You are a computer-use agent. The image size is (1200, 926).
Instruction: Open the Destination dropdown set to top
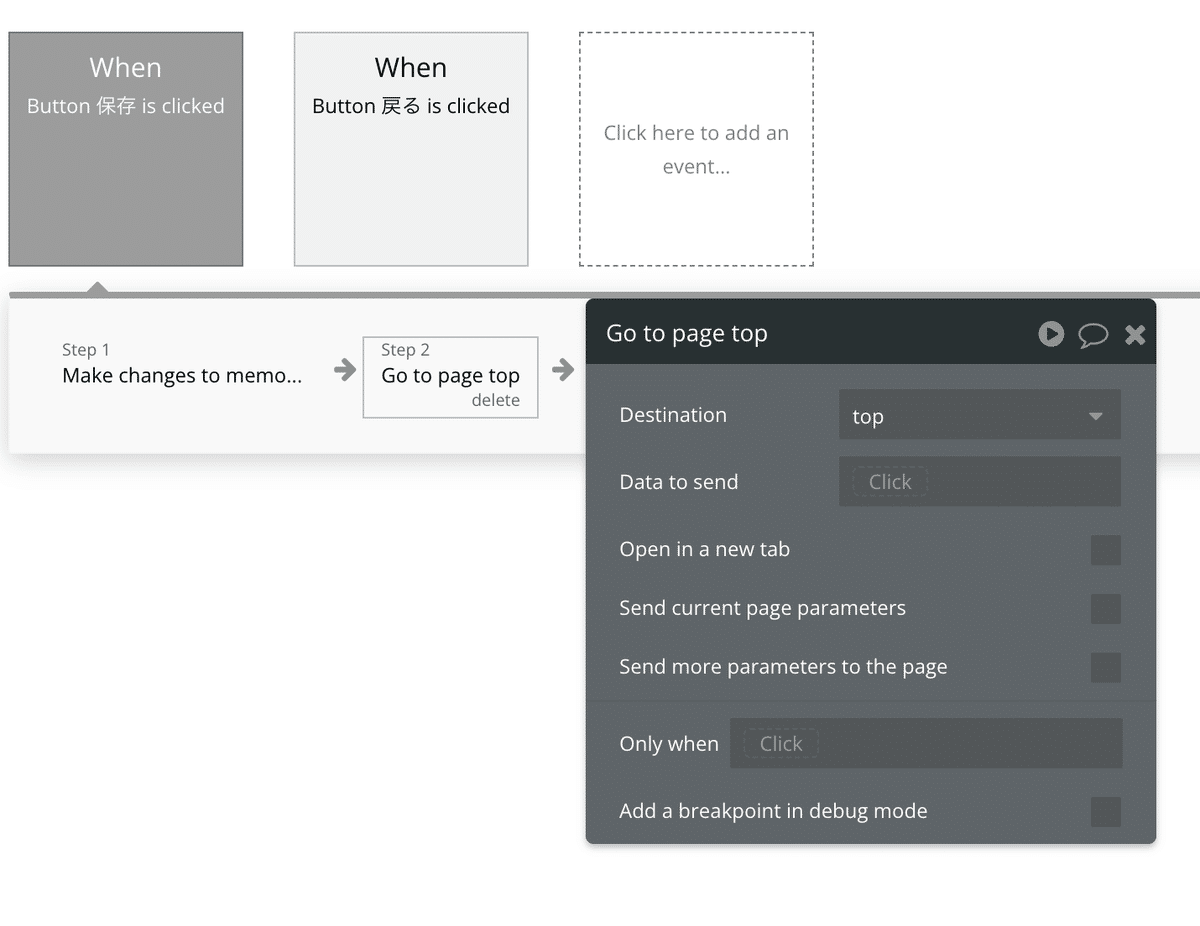979,416
